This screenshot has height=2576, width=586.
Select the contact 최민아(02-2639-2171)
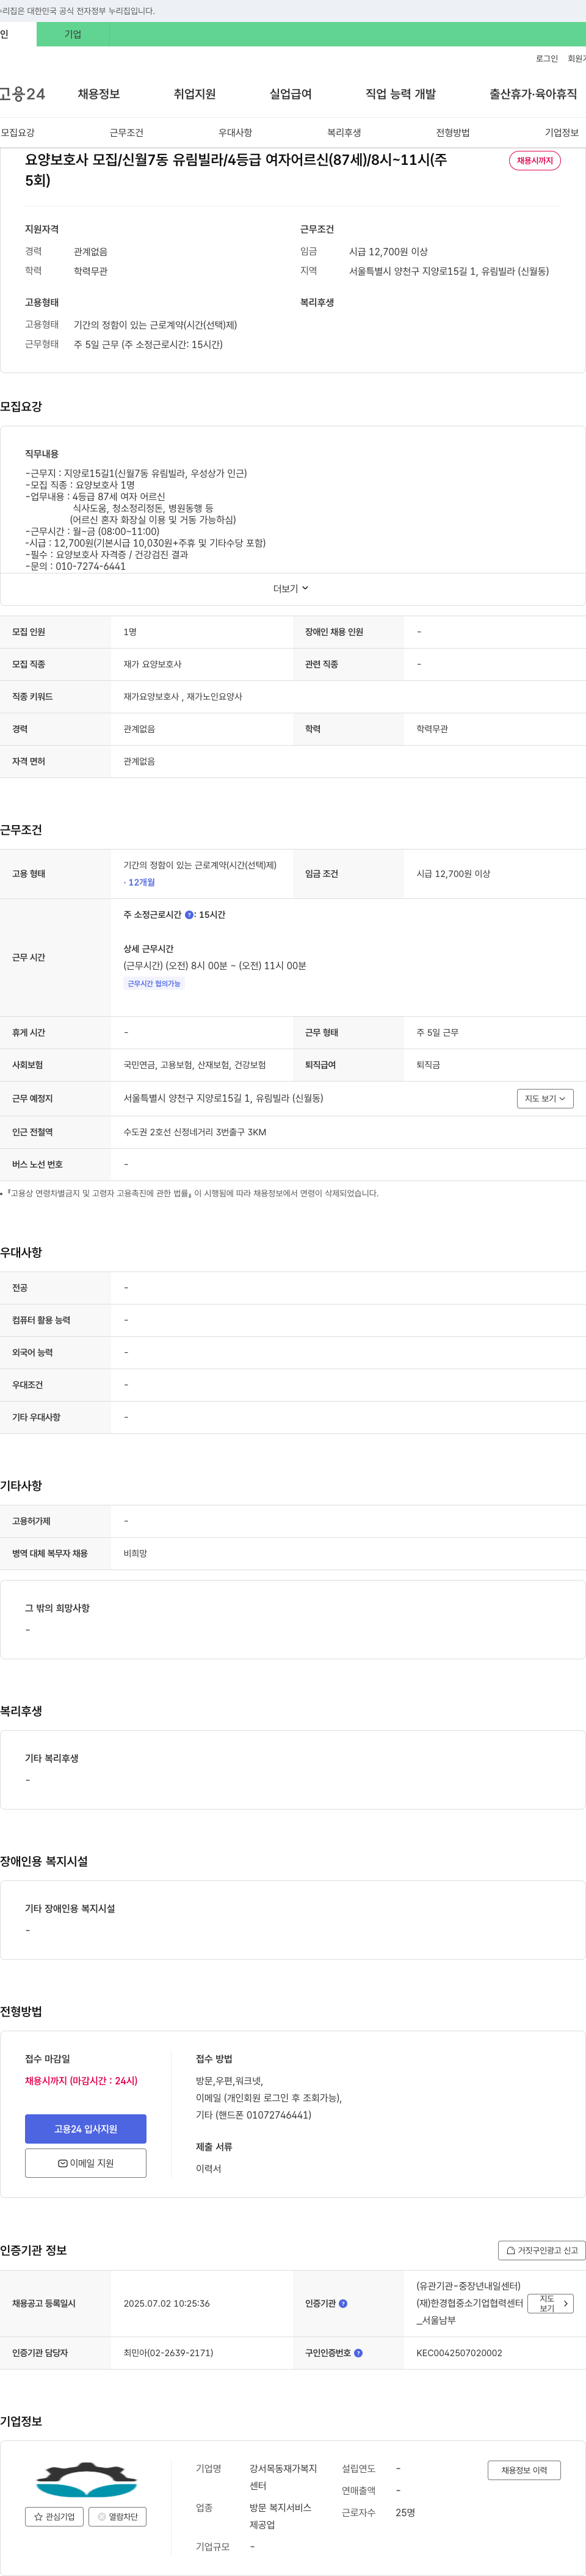(168, 2353)
